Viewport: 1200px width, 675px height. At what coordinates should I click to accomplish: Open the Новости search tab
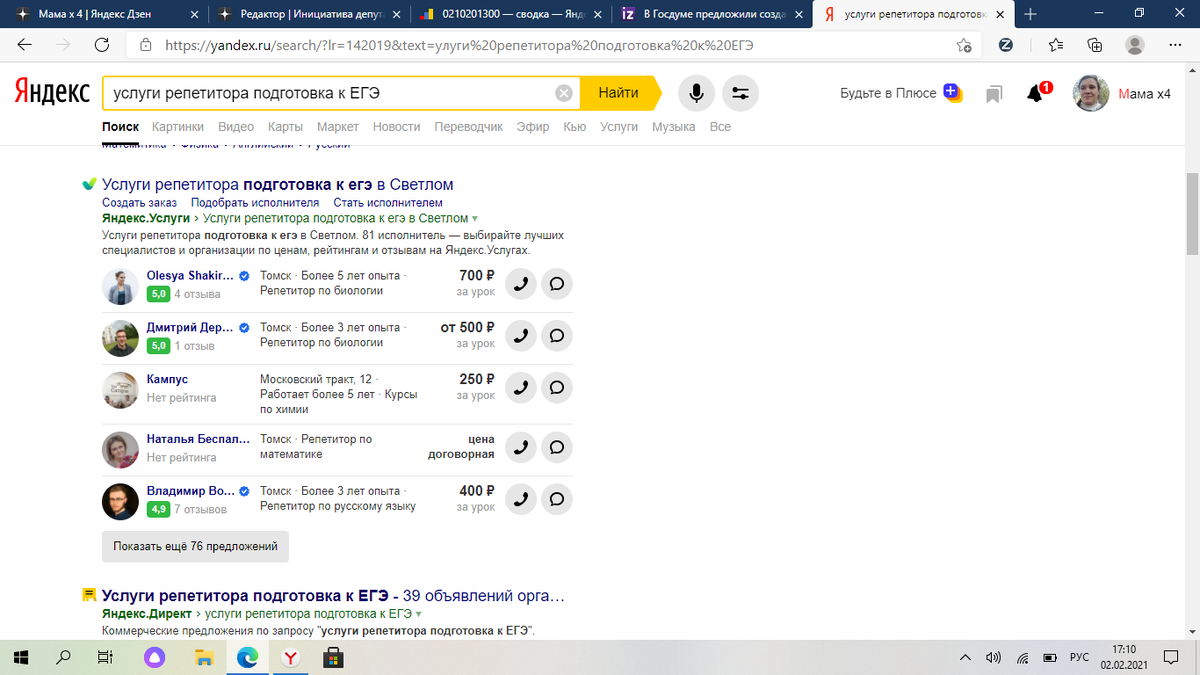(397, 127)
